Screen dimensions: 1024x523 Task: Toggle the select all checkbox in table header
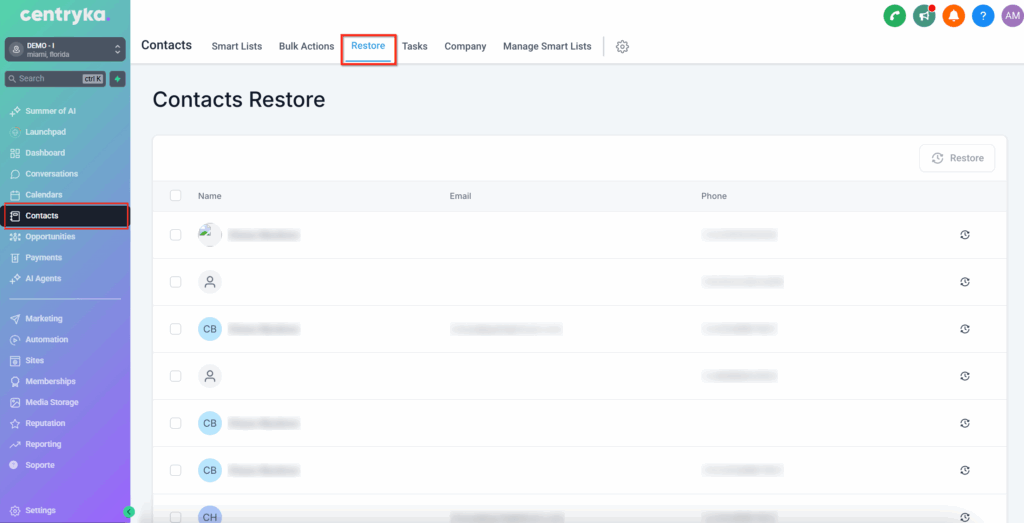point(176,196)
